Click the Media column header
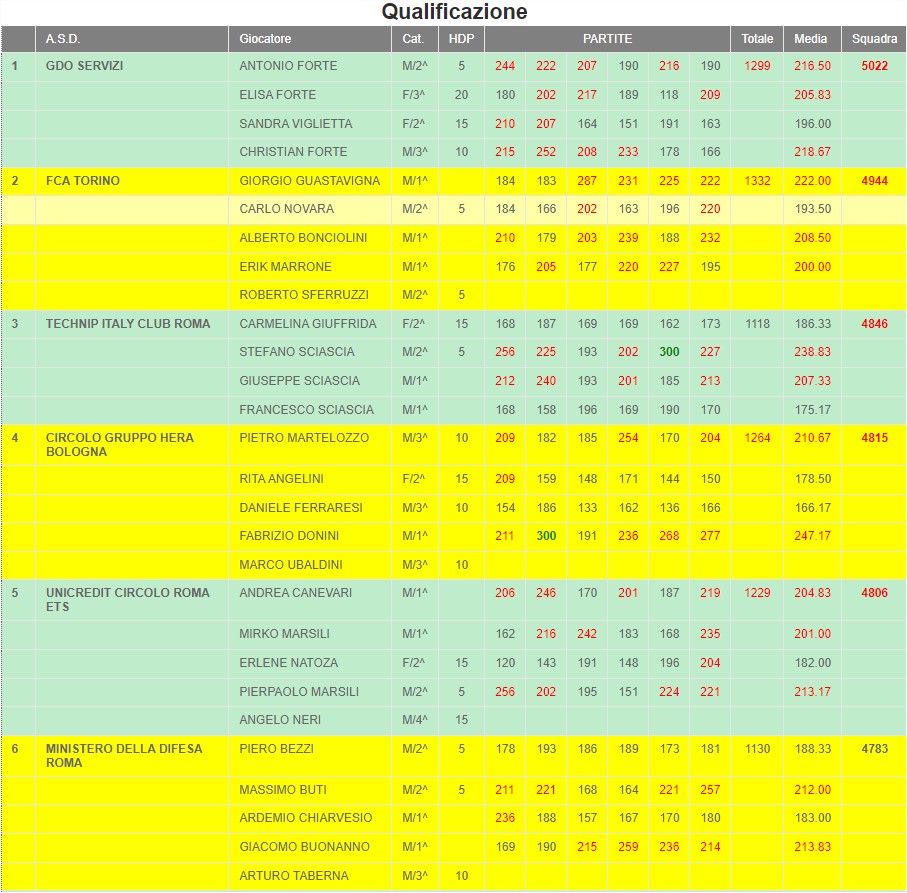Viewport: 907px width, 893px height. click(812, 39)
